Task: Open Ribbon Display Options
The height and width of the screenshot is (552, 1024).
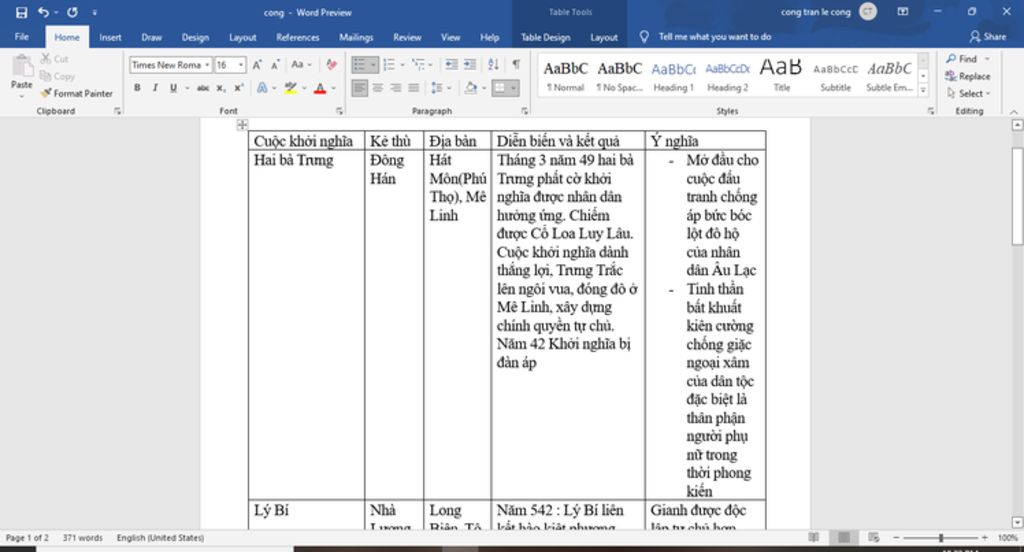Action: pos(903,12)
